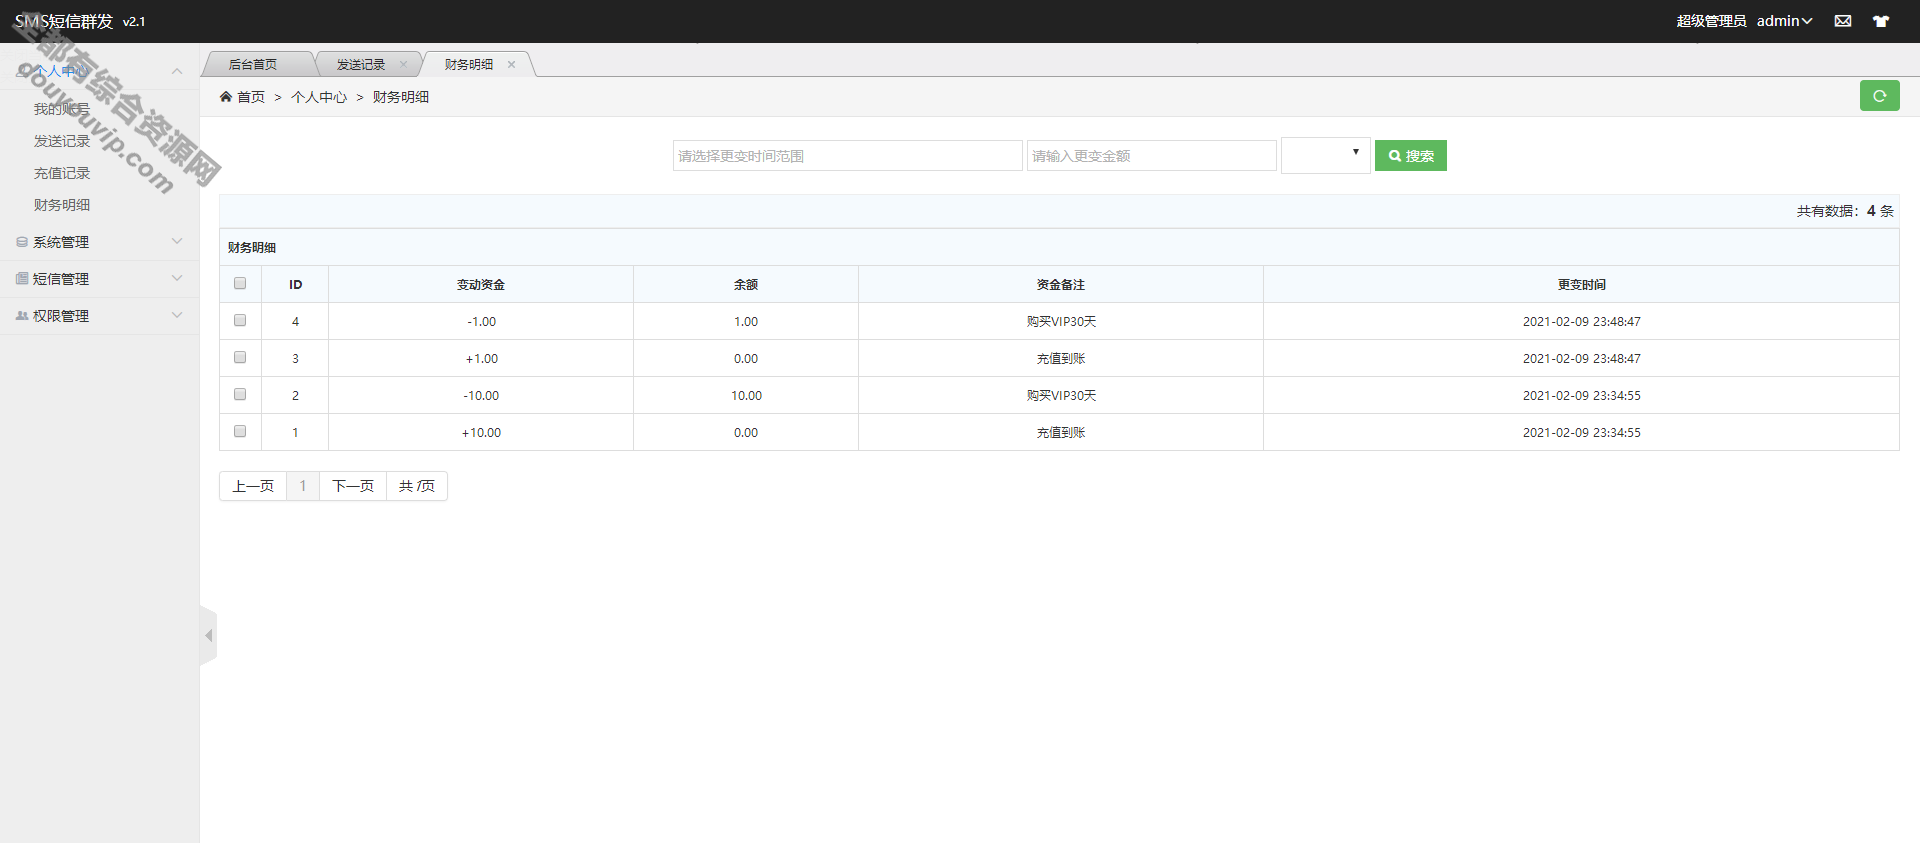
Task: Click the home icon in breadcrumb
Action: pyautogui.click(x=226, y=97)
